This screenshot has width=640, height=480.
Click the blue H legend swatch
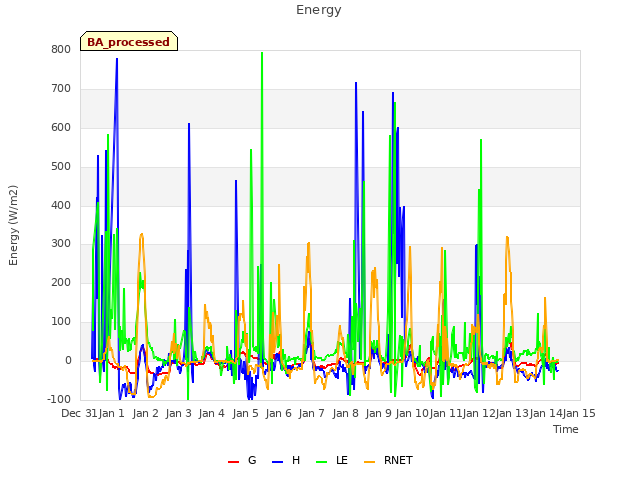point(278,462)
